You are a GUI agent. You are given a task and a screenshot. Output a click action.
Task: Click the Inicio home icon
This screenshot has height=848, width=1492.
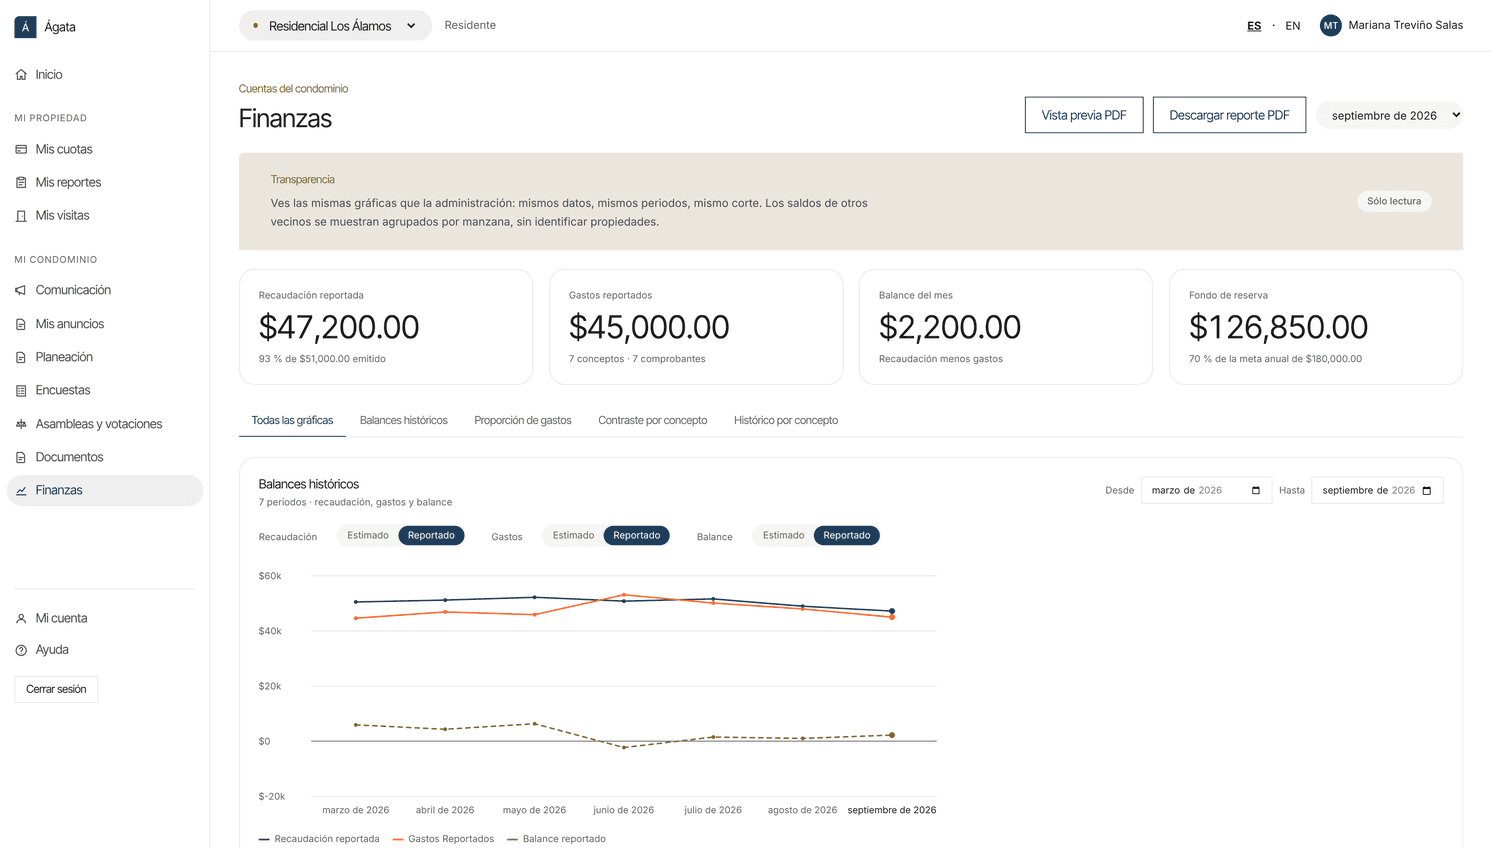click(x=21, y=75)
